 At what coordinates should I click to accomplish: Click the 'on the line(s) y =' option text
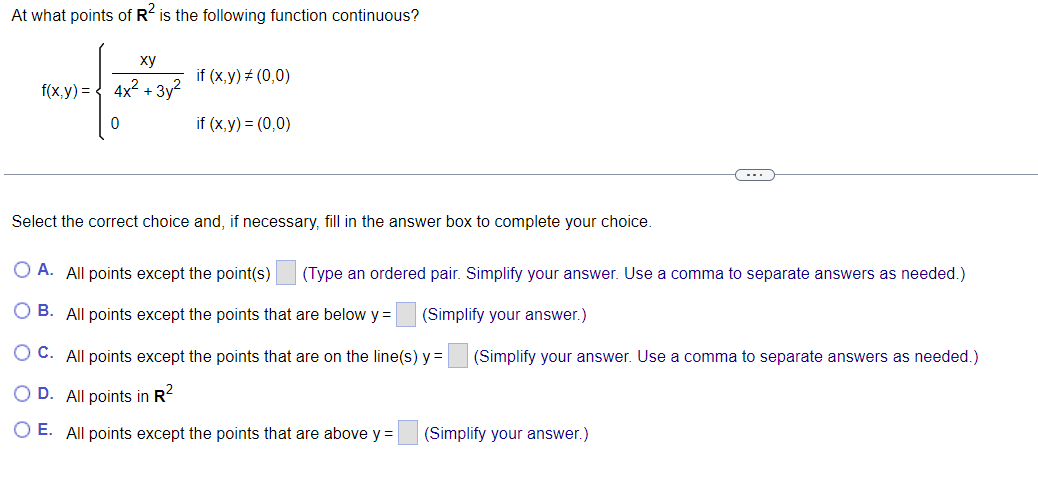point(383,357)
